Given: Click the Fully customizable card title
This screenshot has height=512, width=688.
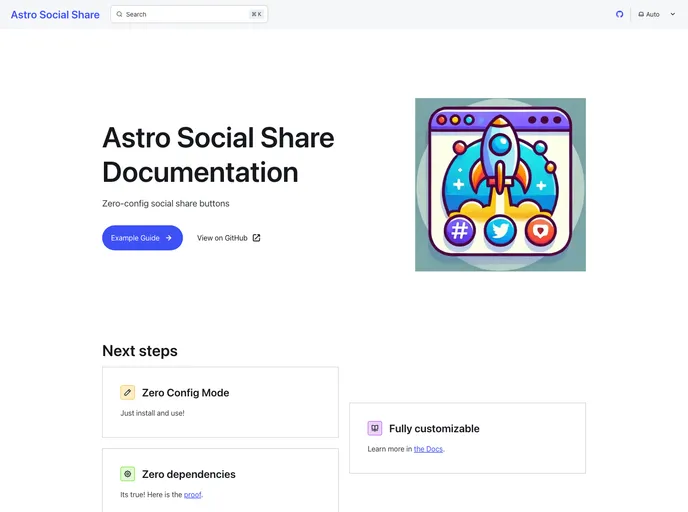Looking at the screenshot, I should [x=434, y=429].
